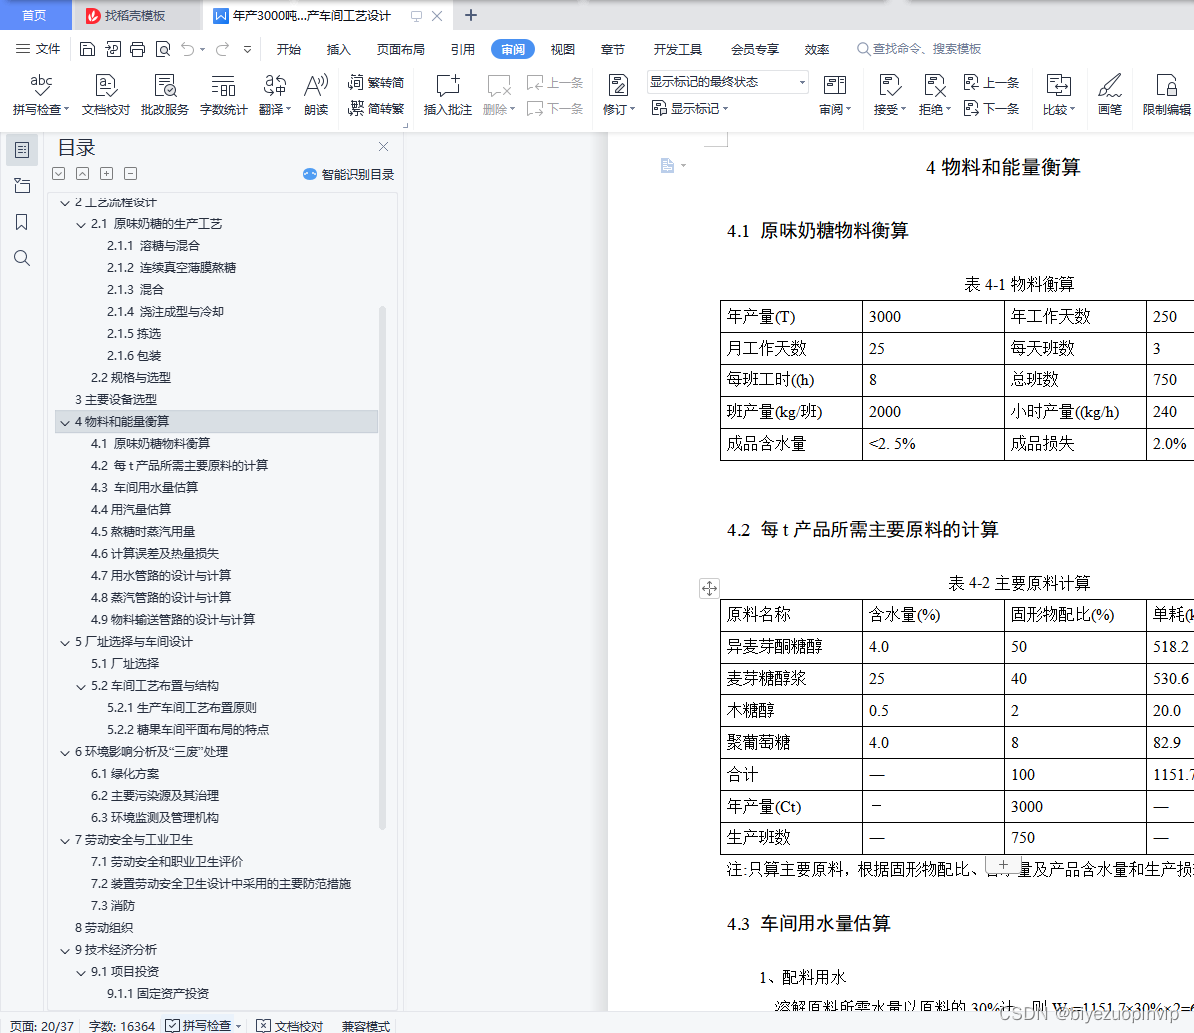Image resolution: width=1194 pixels, height=1033 pixels.
Task: Open the quick toolbar customize dropdown arrow
Action: click(x=247, y=49)
